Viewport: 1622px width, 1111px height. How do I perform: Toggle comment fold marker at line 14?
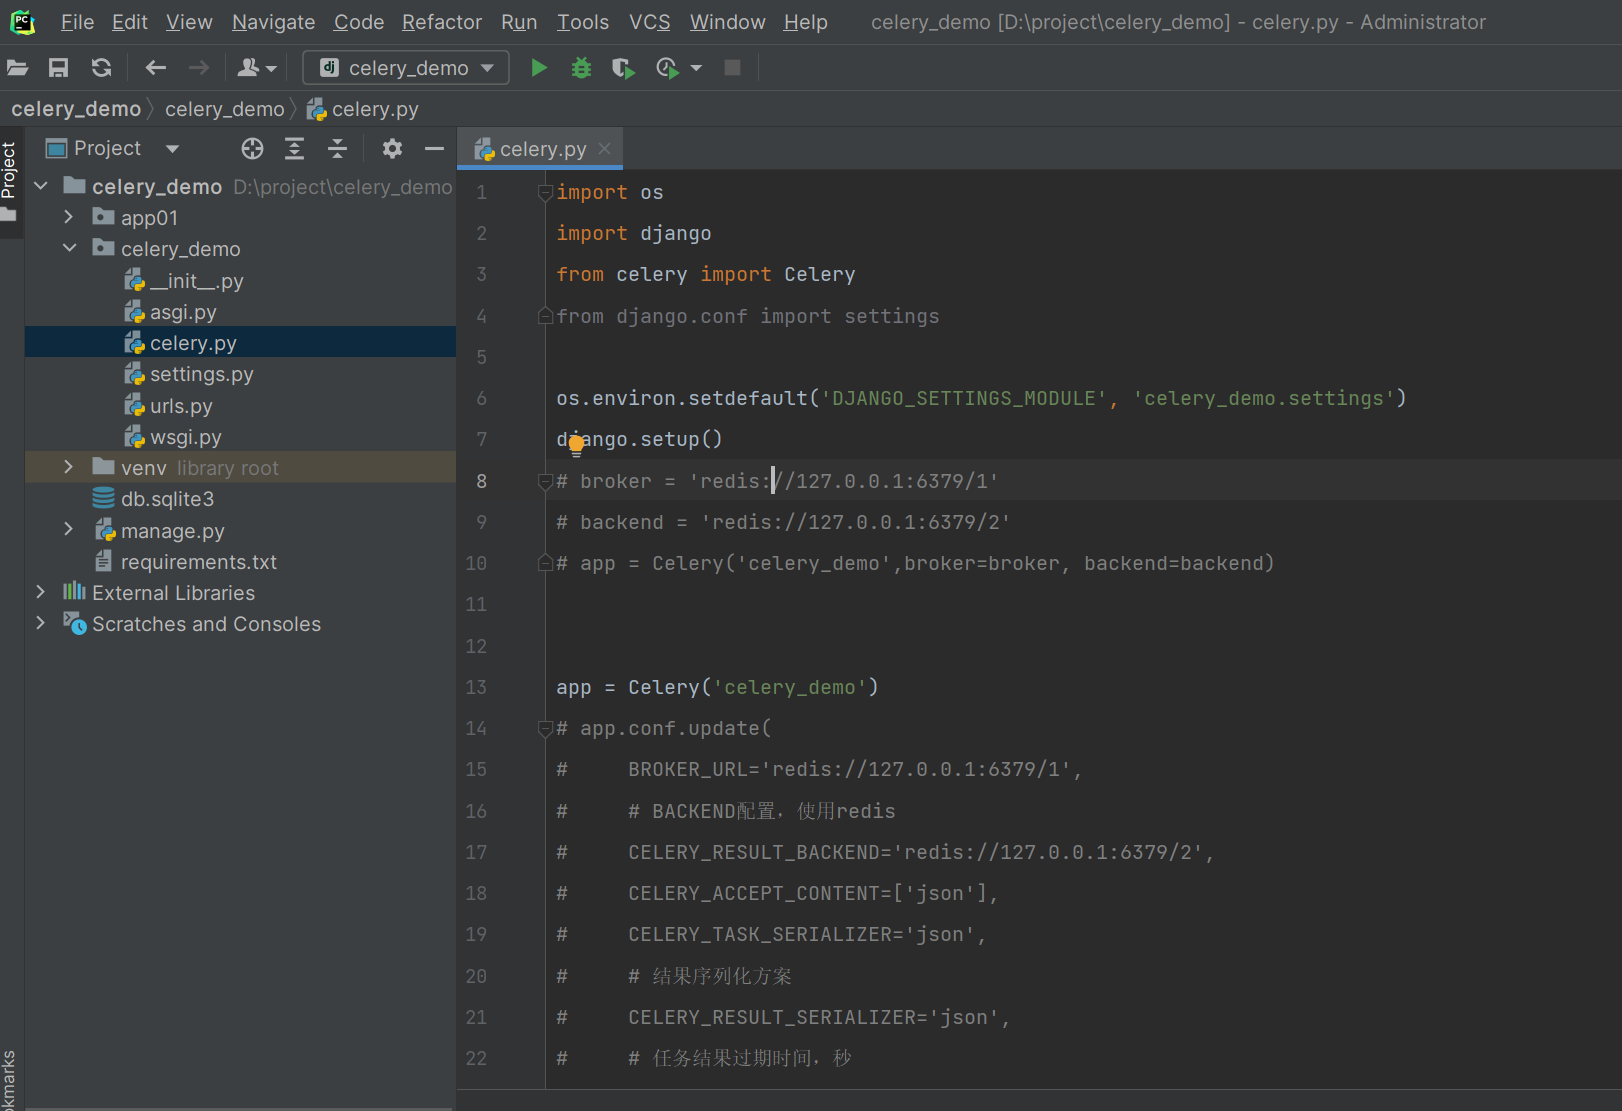(545, 728)
